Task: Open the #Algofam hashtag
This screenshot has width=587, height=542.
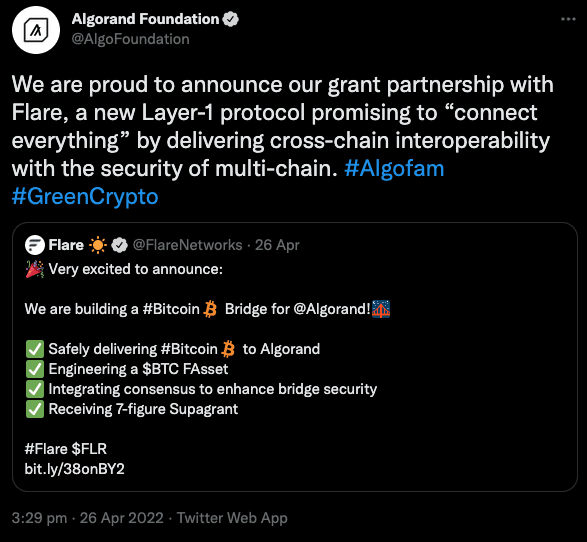Action: 394,168
